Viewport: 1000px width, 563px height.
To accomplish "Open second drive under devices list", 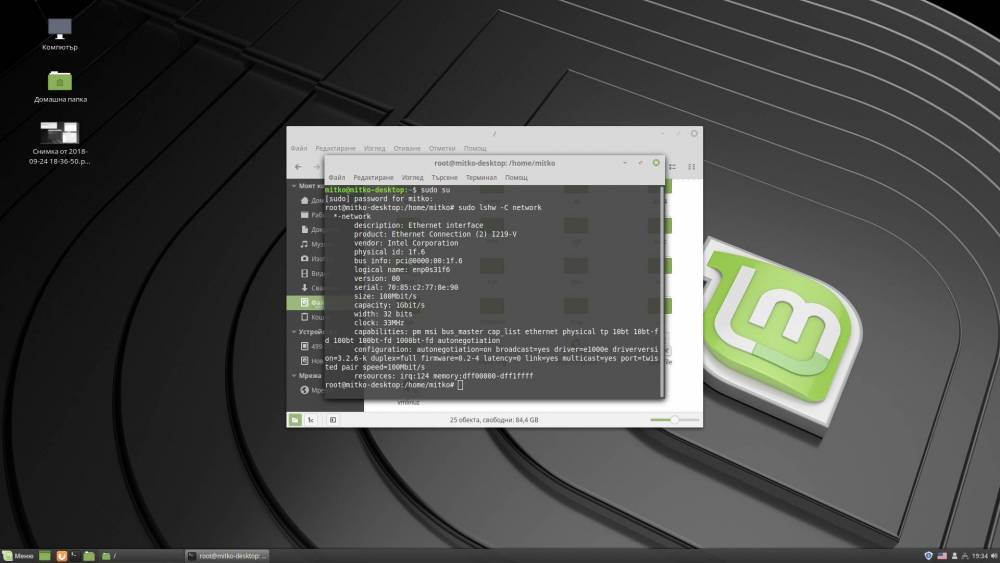I will [311, 361].
